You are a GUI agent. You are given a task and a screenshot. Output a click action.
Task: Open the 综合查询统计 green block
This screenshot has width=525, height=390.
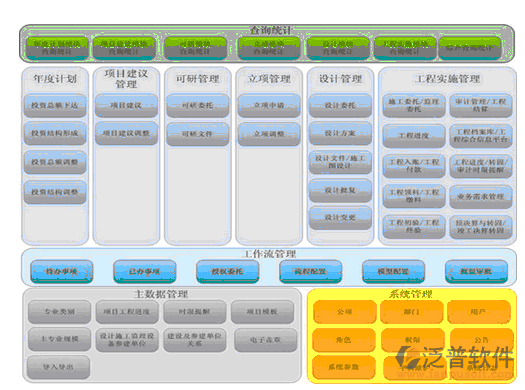click(x=469, y=48)
